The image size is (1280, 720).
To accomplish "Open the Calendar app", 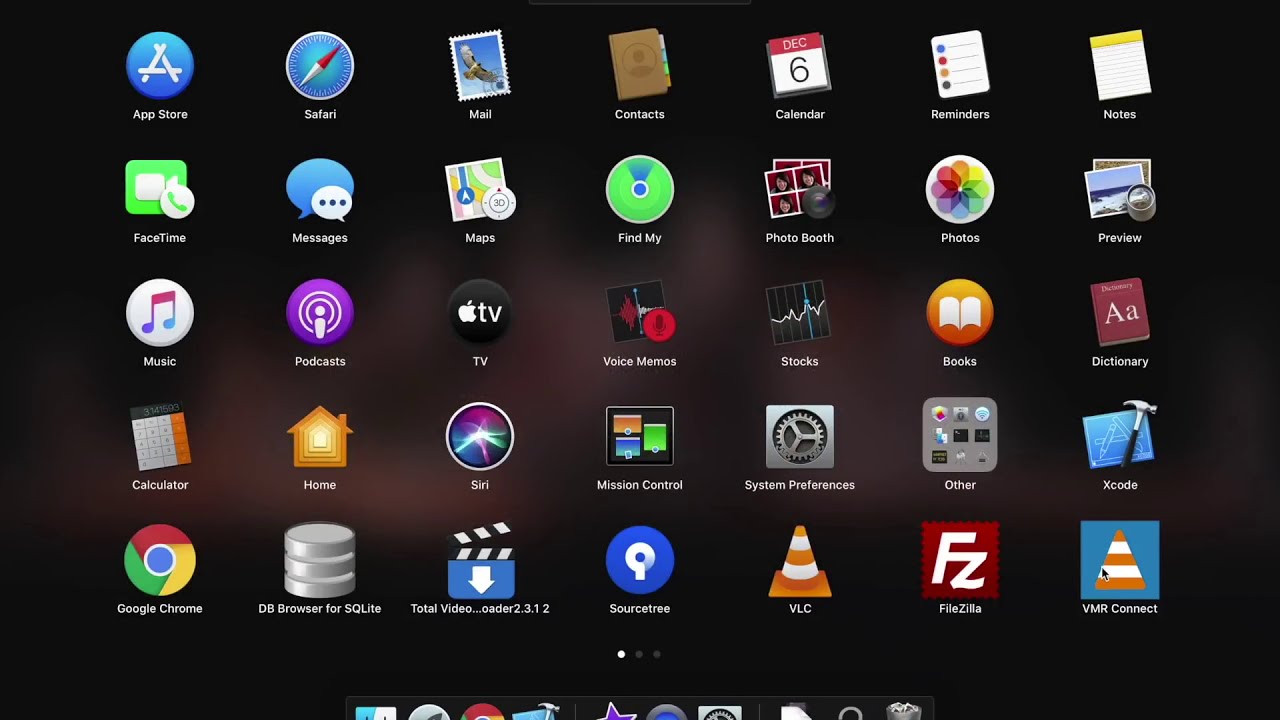I will coord(800,66).
